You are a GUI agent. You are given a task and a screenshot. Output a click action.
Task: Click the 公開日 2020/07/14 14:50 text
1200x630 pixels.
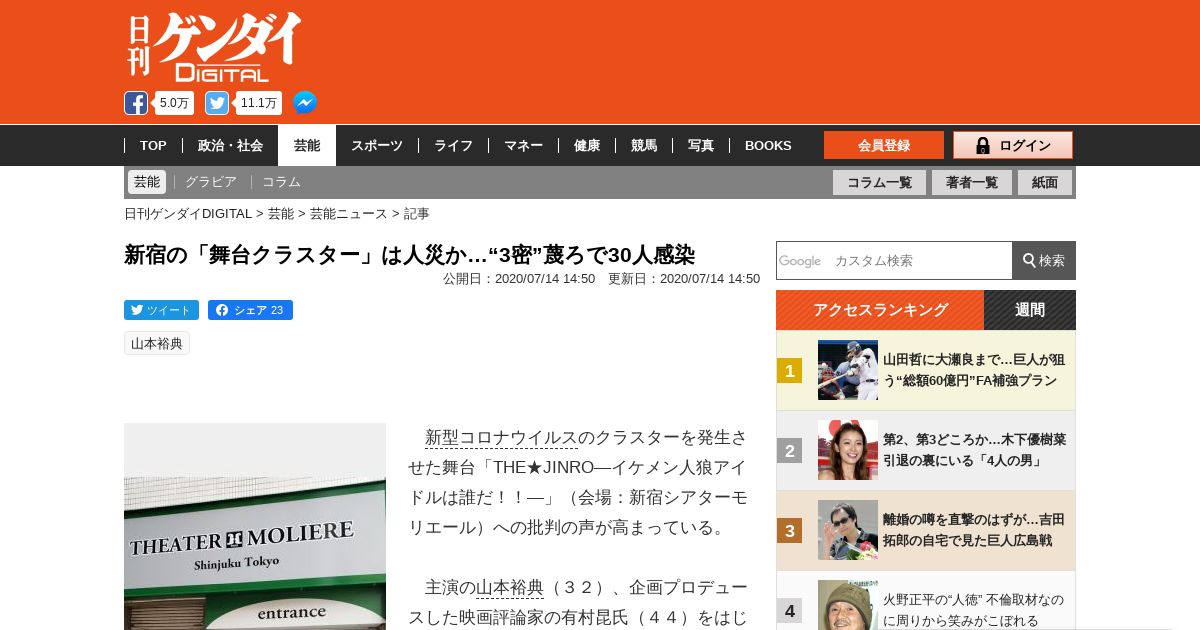(x=519, y=279)
